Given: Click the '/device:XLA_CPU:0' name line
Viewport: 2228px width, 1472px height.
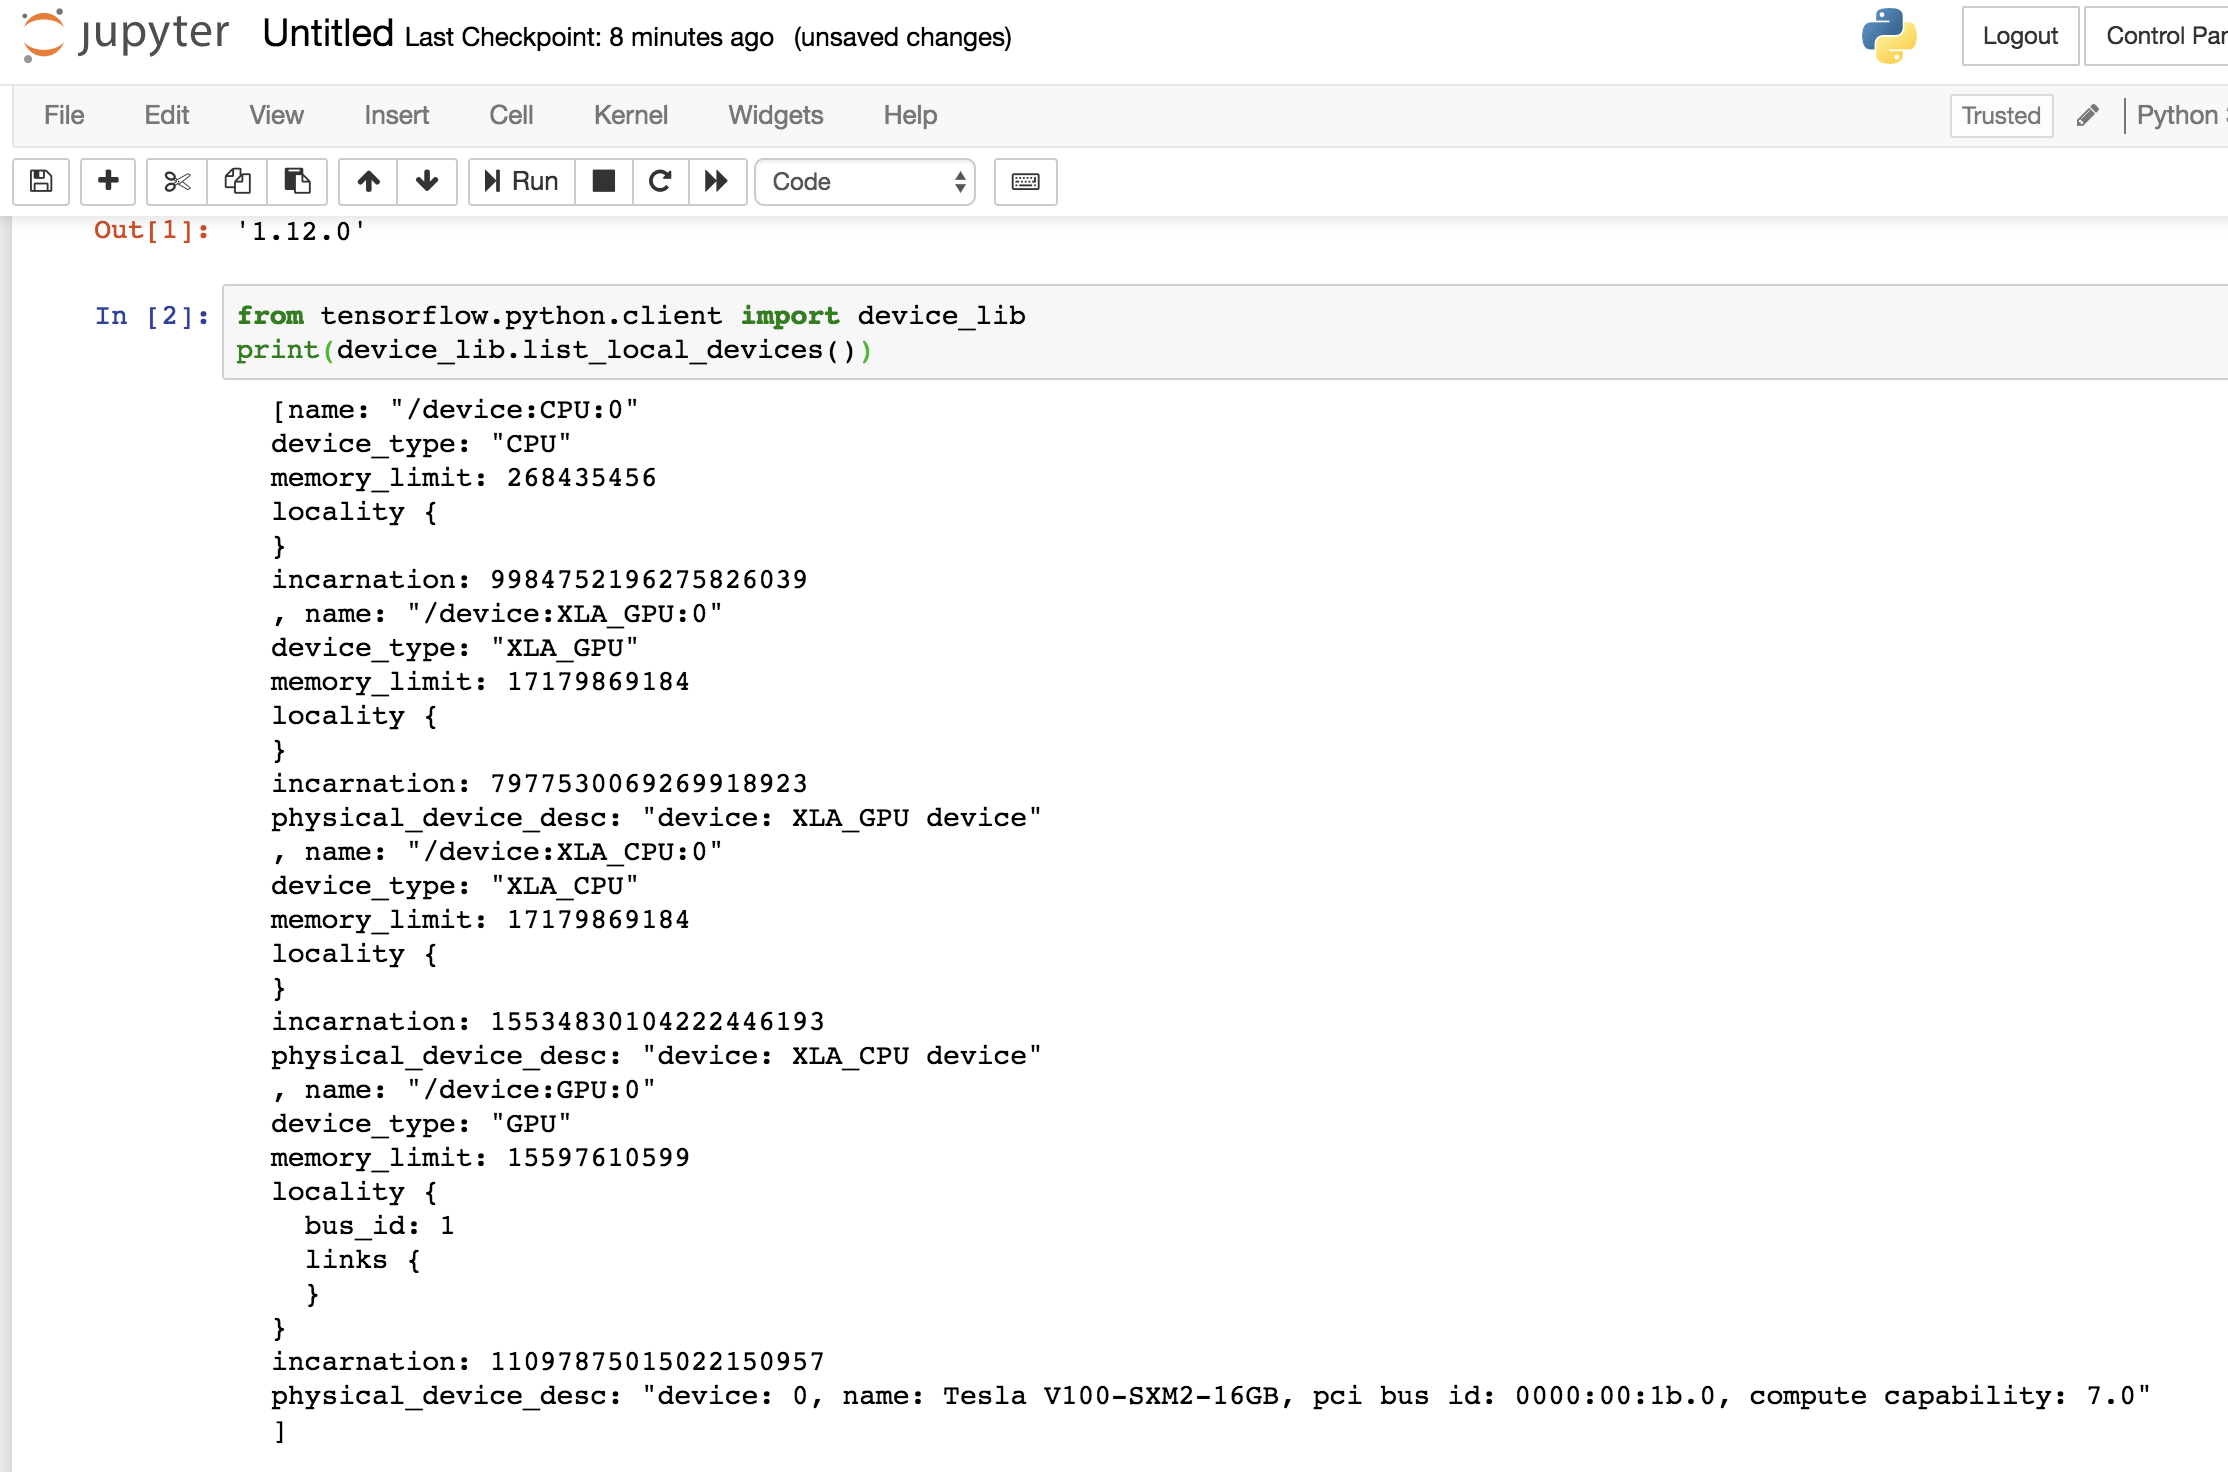Looking at the screenshot, I should pos(496,852).
